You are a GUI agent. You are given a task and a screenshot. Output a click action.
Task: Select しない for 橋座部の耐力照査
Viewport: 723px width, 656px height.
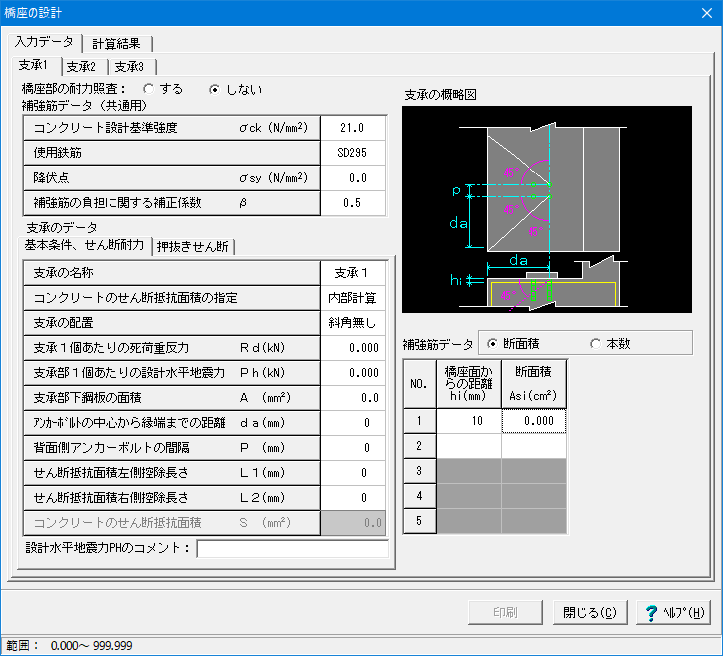(214, 89)
